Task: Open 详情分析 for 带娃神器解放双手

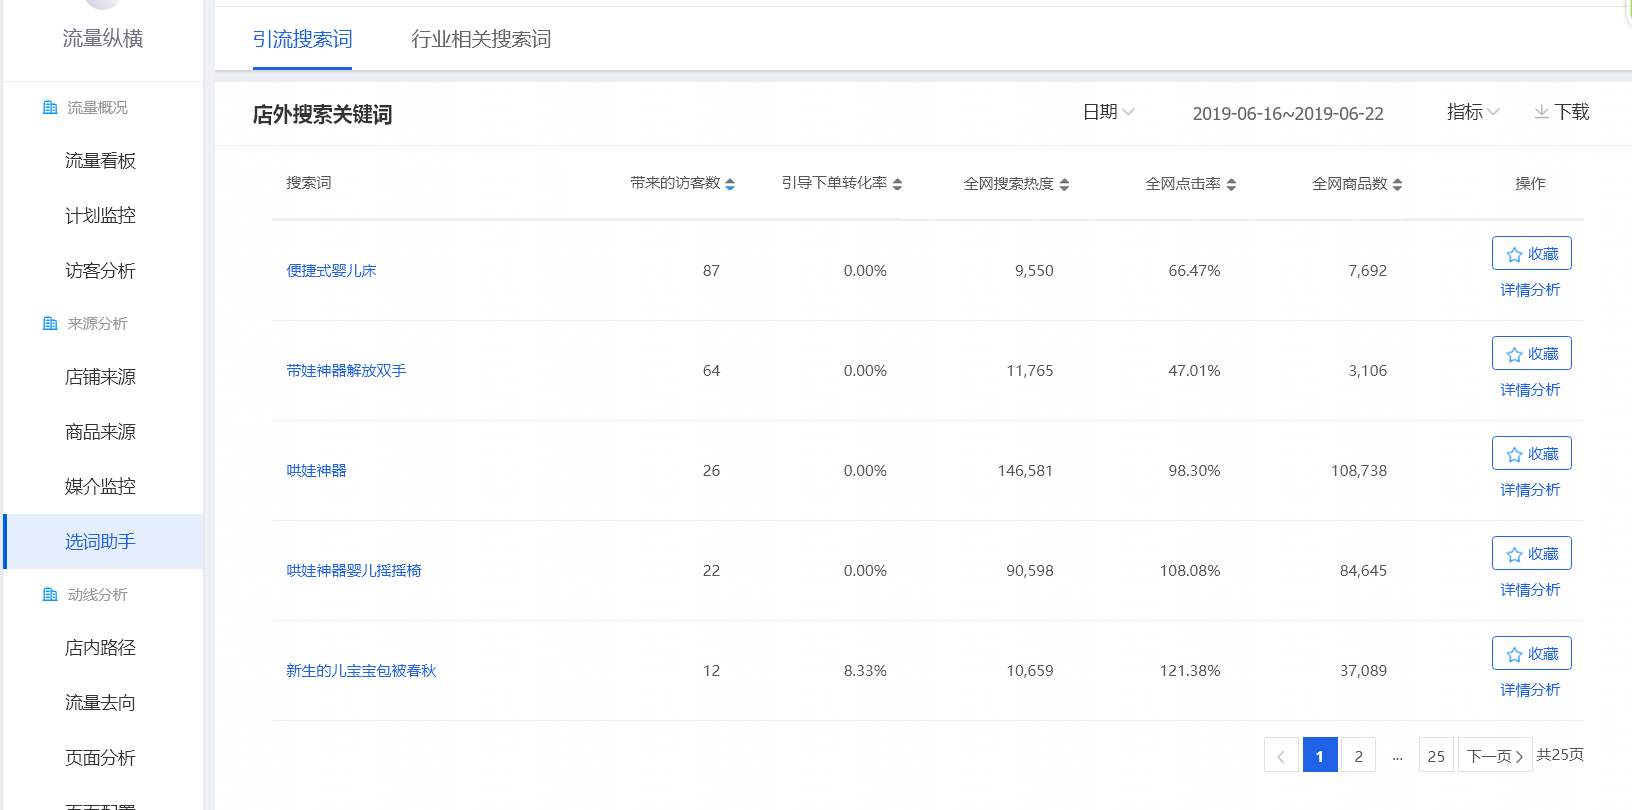Action: [x=1530, y=390]
